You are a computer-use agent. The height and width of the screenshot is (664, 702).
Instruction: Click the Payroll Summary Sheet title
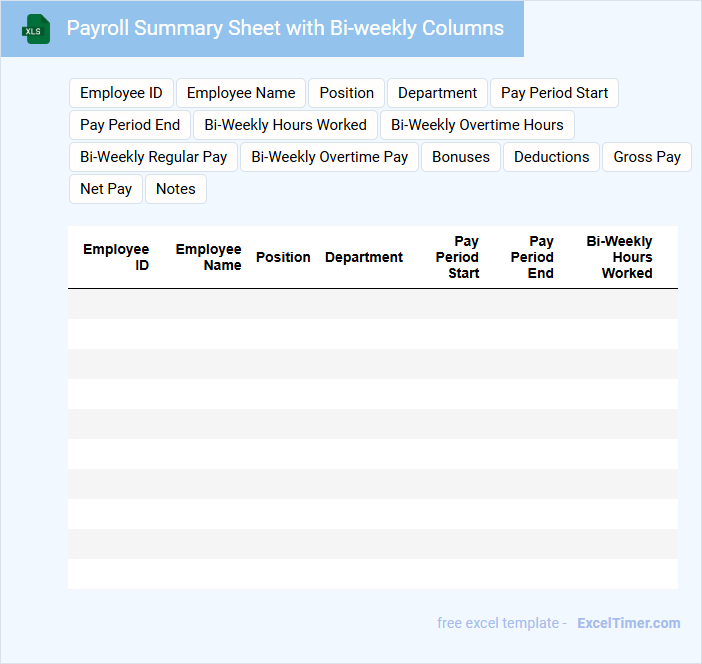(285, 28)
